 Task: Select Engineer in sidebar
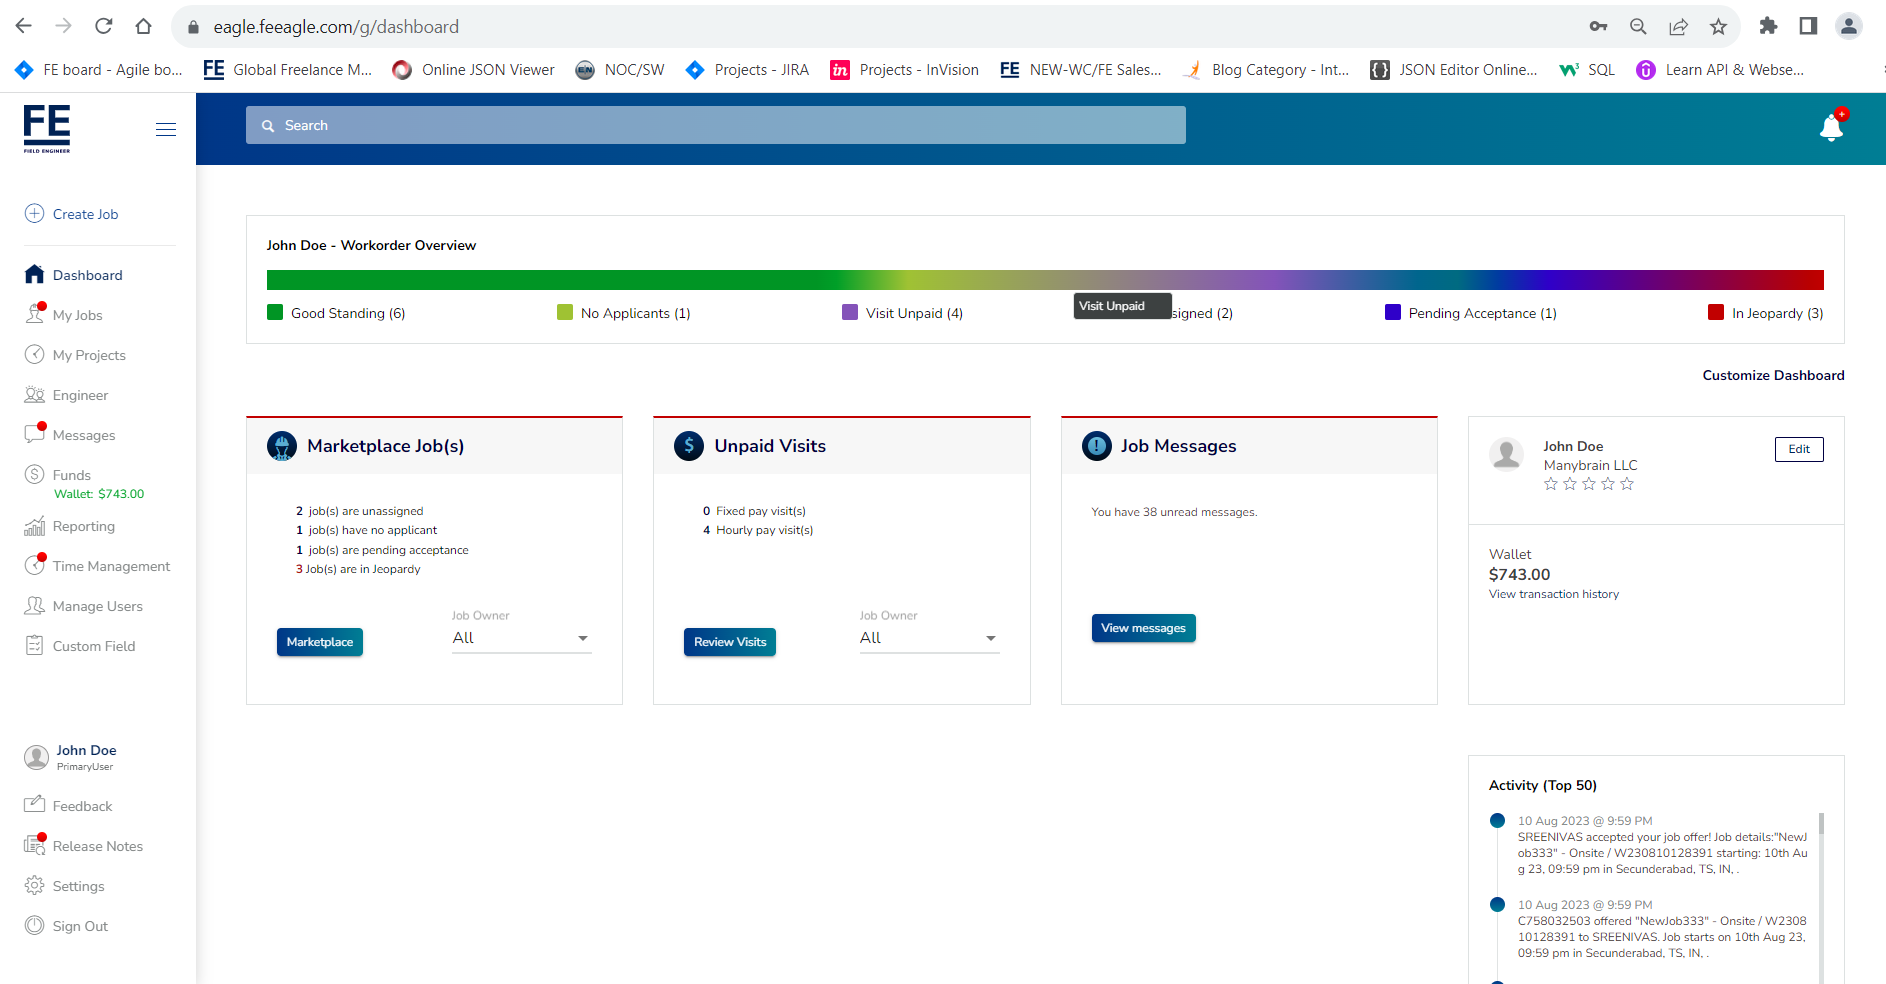80,395
